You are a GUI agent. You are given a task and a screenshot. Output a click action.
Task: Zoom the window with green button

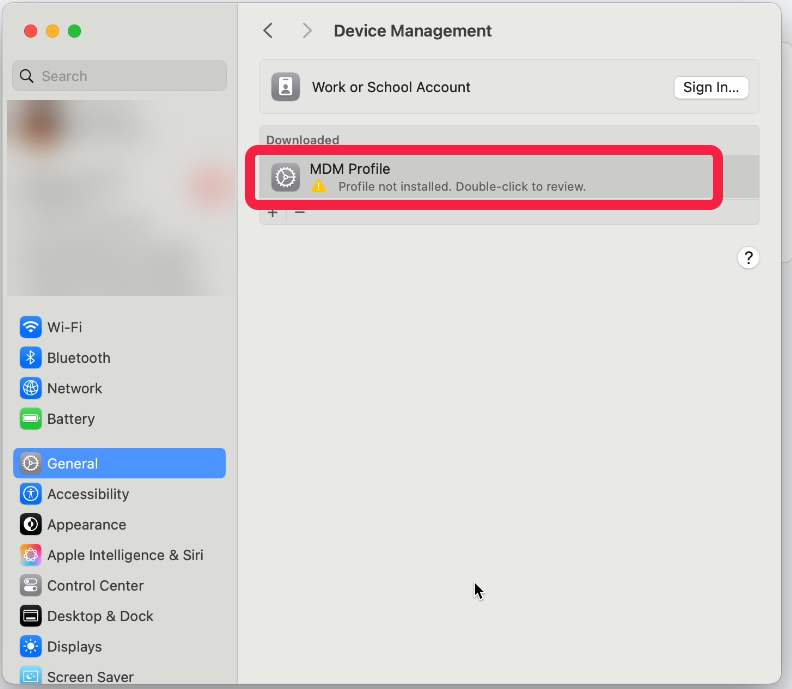tap(74, 31)
